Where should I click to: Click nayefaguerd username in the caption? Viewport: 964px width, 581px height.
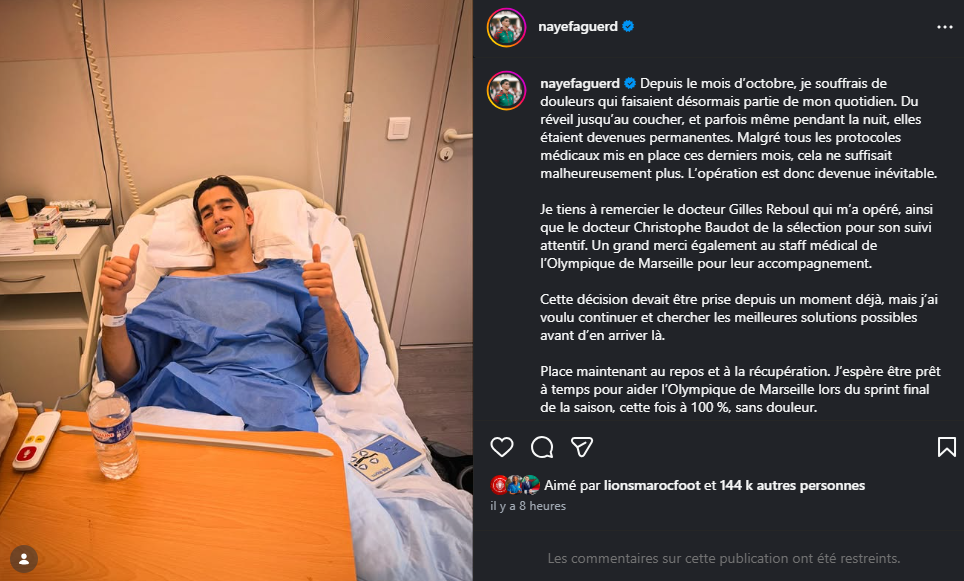[x=580, y=83]
